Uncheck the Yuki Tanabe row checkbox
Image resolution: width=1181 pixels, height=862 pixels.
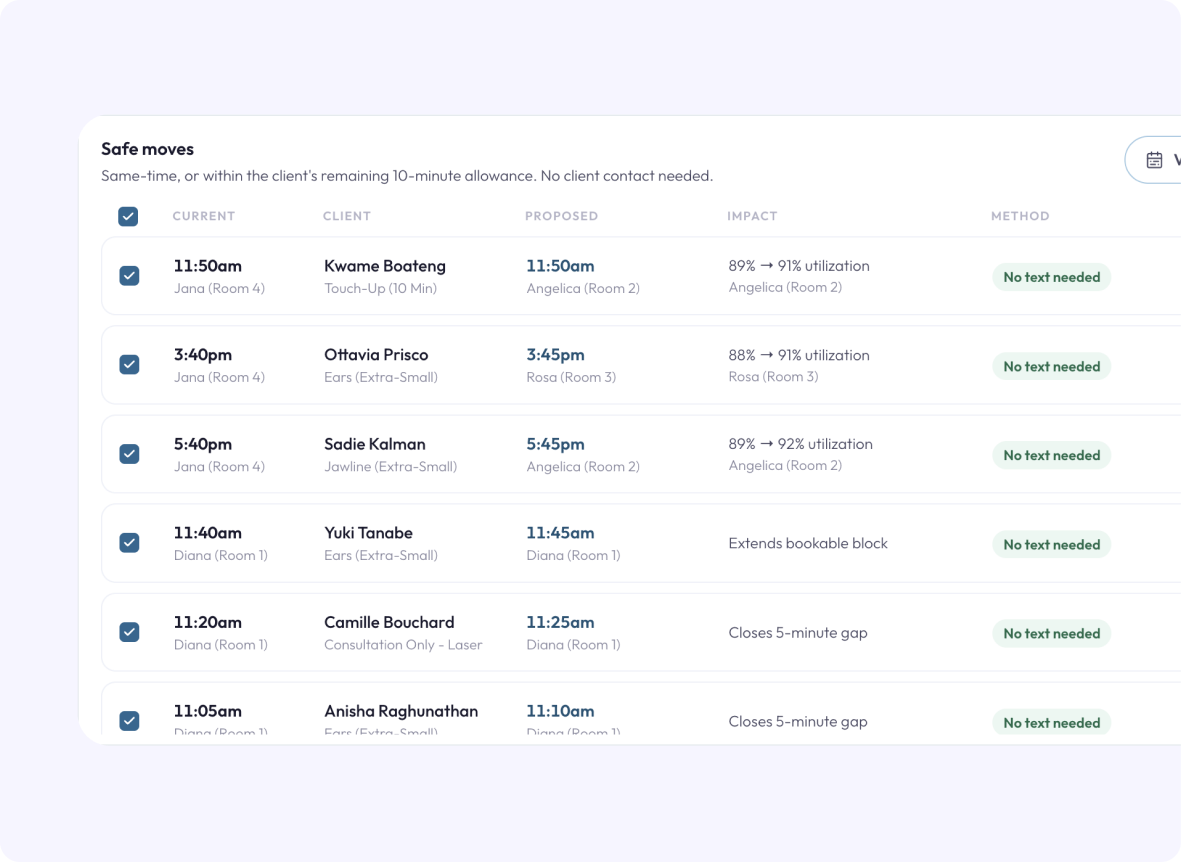click(130, 543)
